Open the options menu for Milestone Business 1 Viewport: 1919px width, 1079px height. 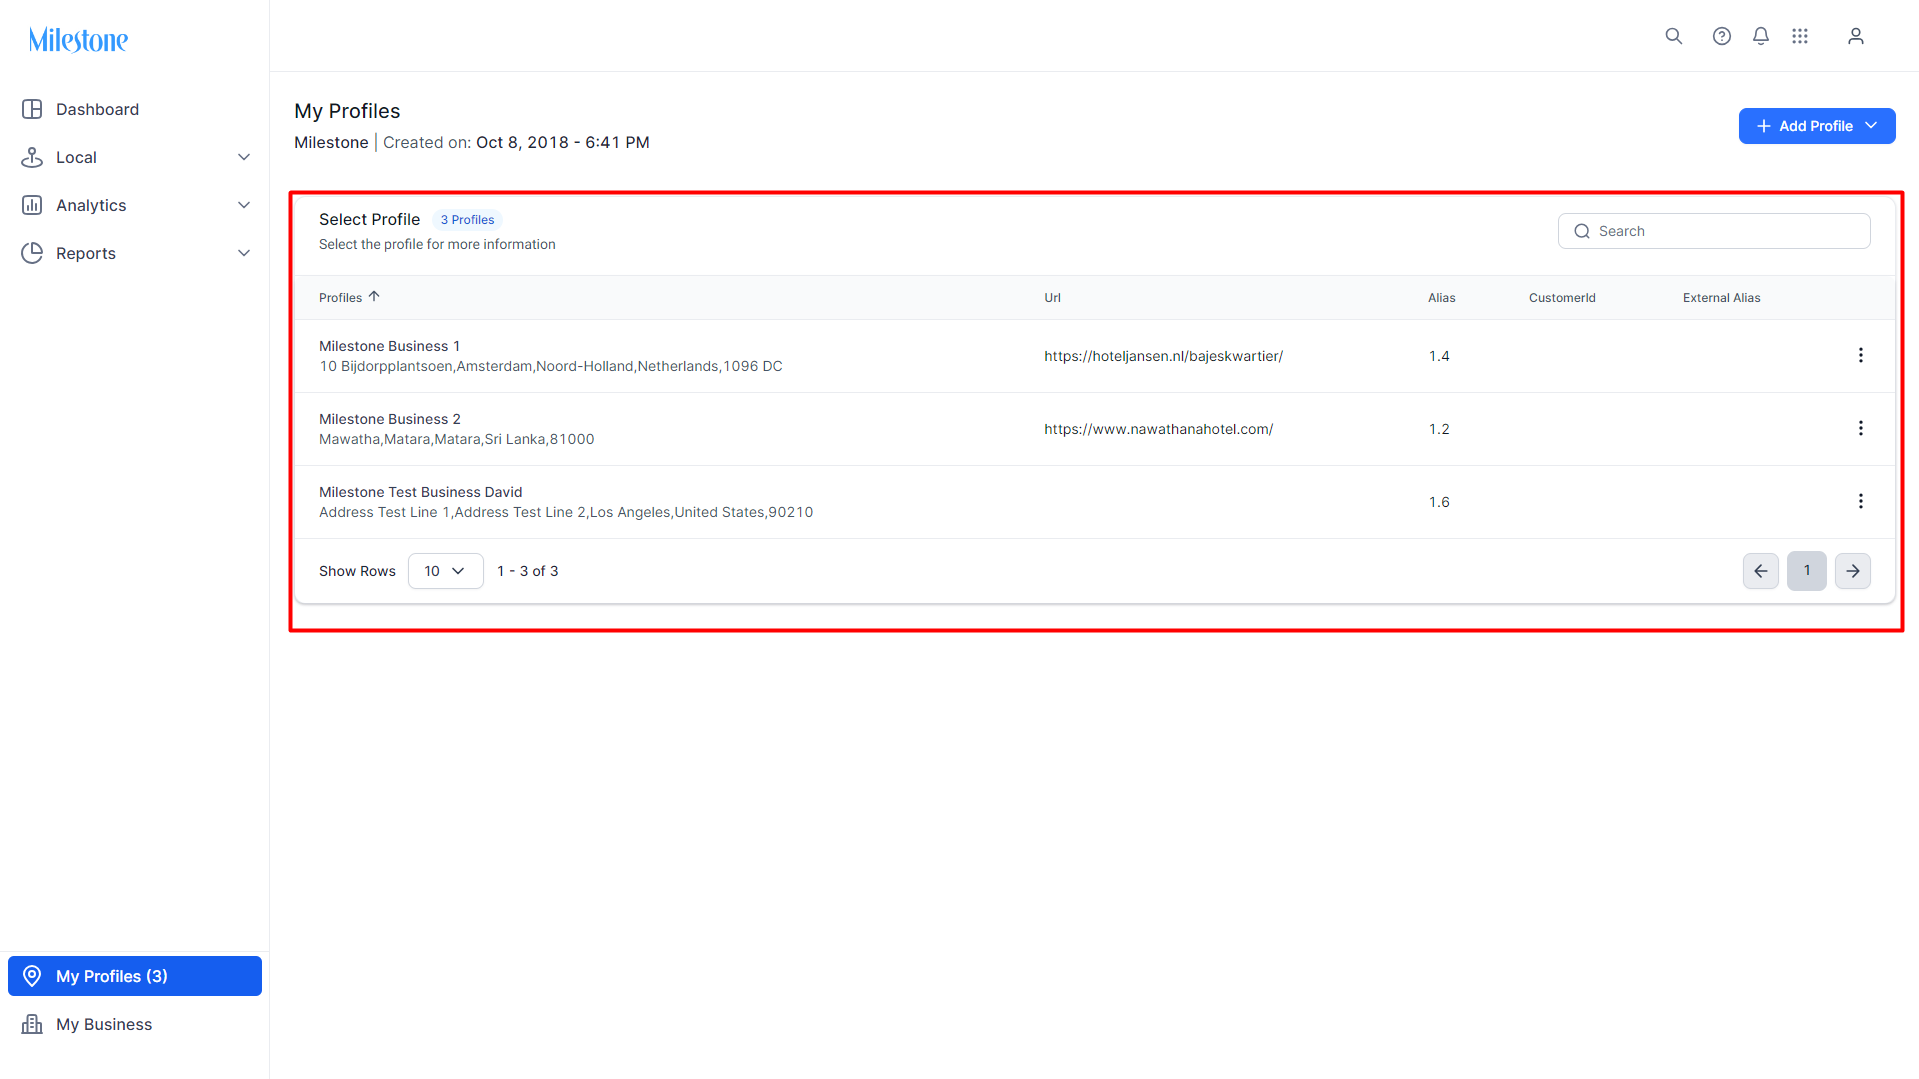pyautogui.click(x=1860, y=355)
